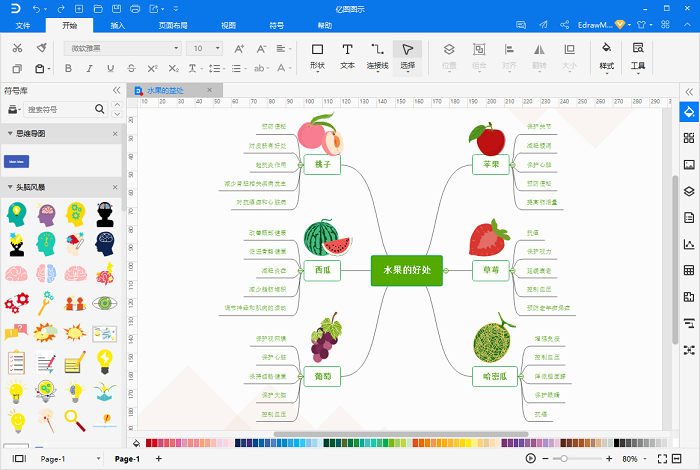Toggle underline text formatting
Viewport: 700px width, 470px height.
[x=112, y=69]
